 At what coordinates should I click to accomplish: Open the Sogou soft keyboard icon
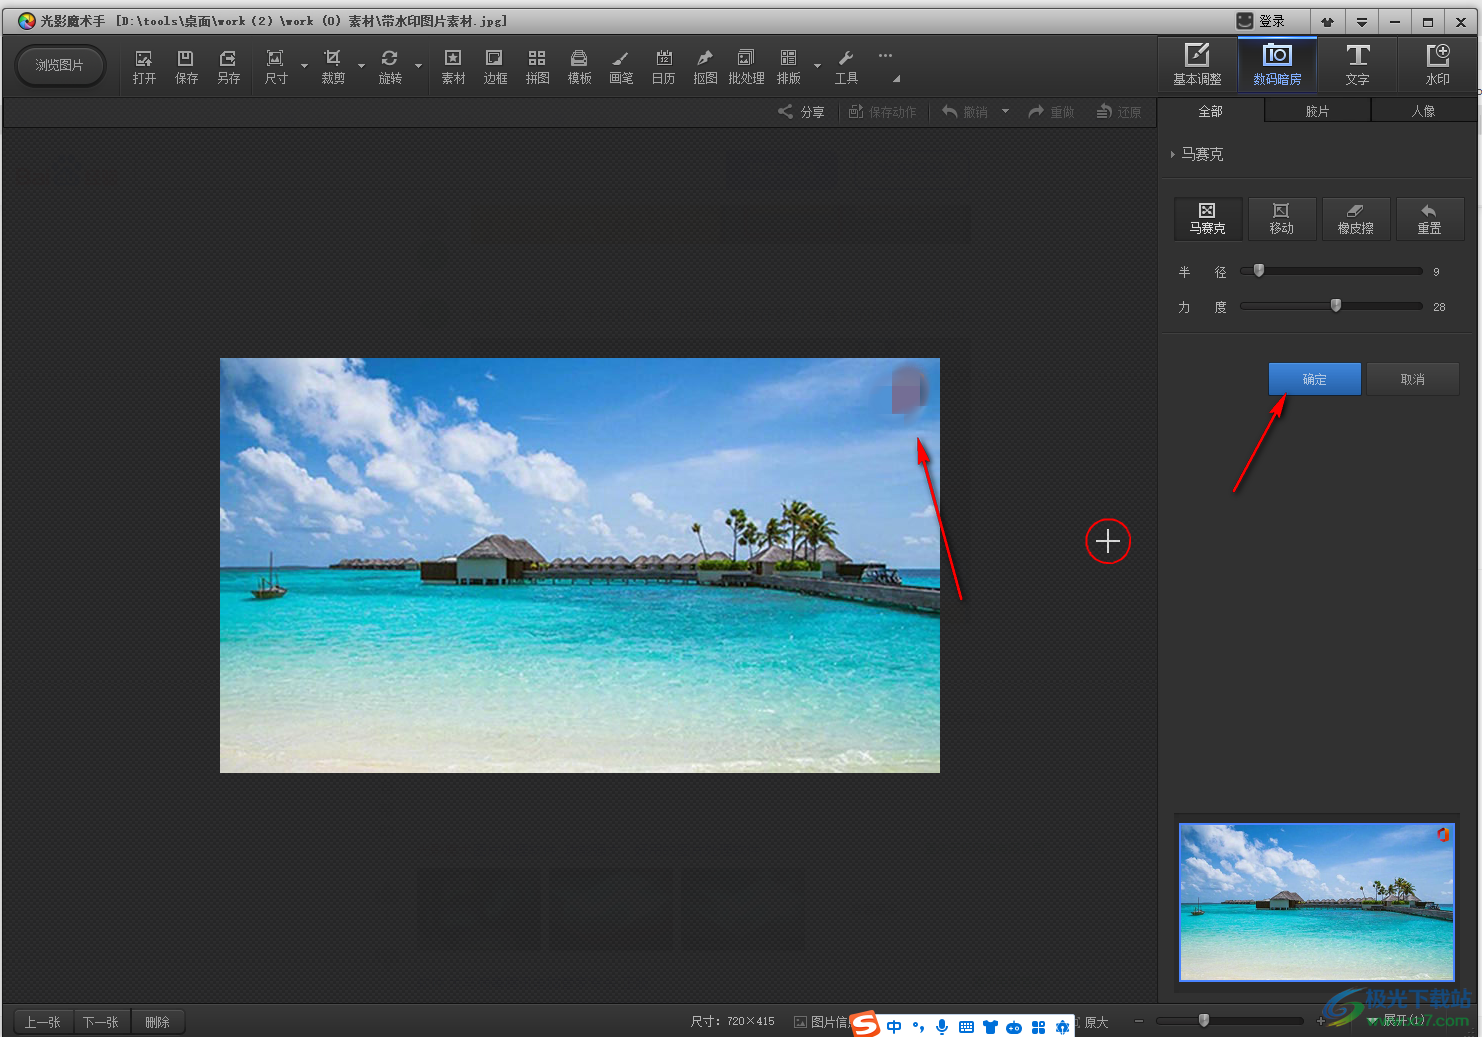[x=966, y=1027]
